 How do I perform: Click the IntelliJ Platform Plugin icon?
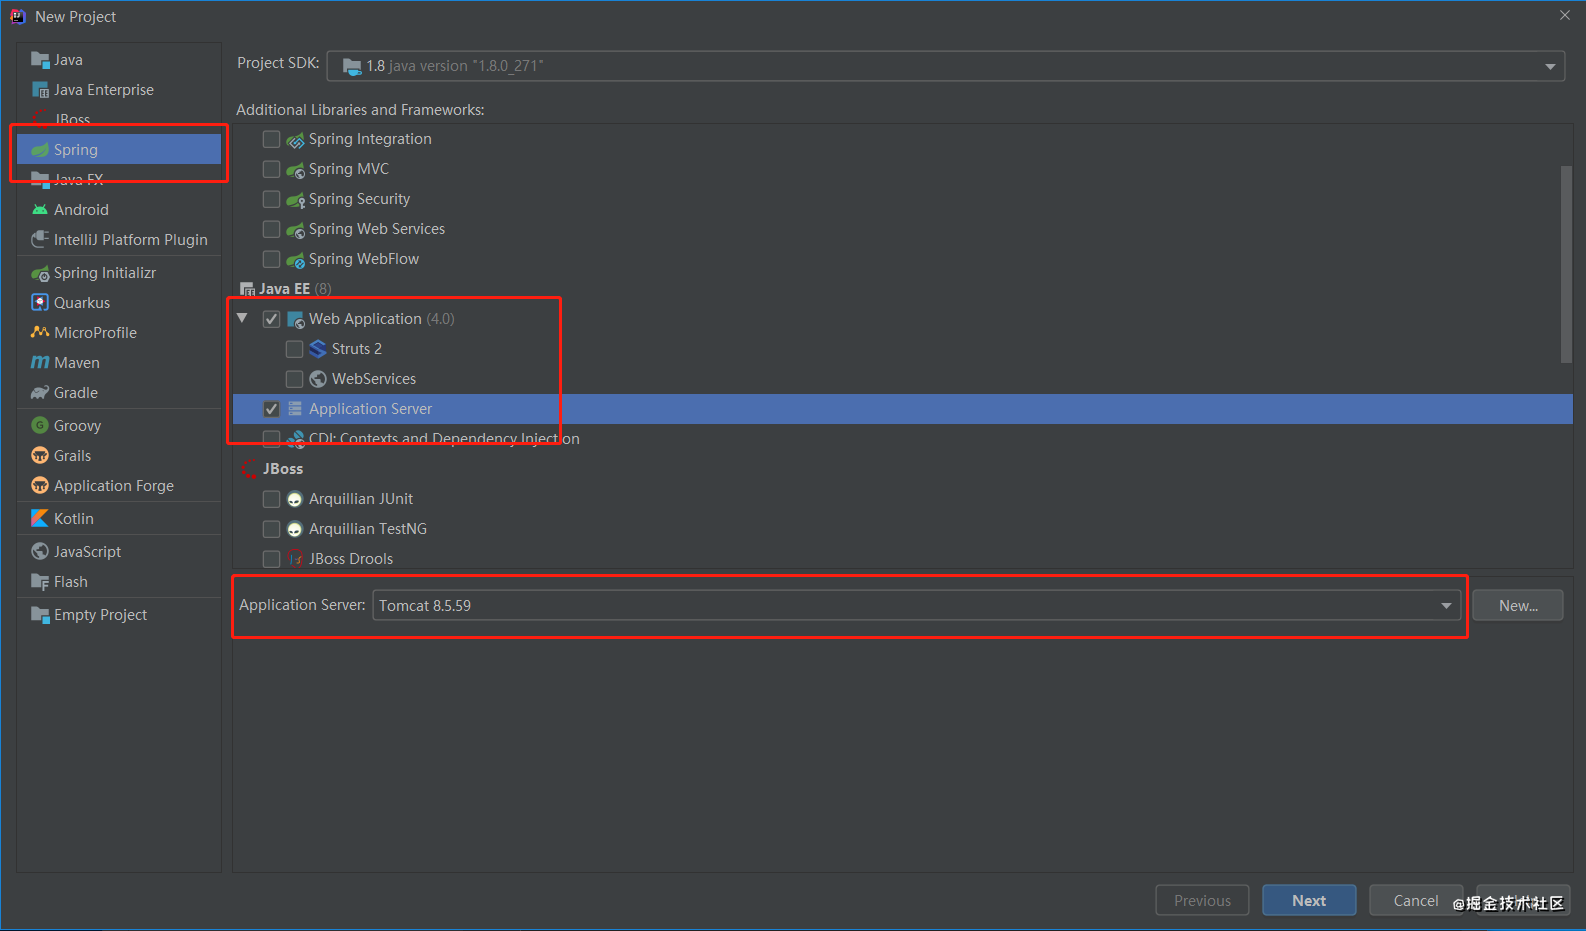pyautogui.click(x=40, y=239)
